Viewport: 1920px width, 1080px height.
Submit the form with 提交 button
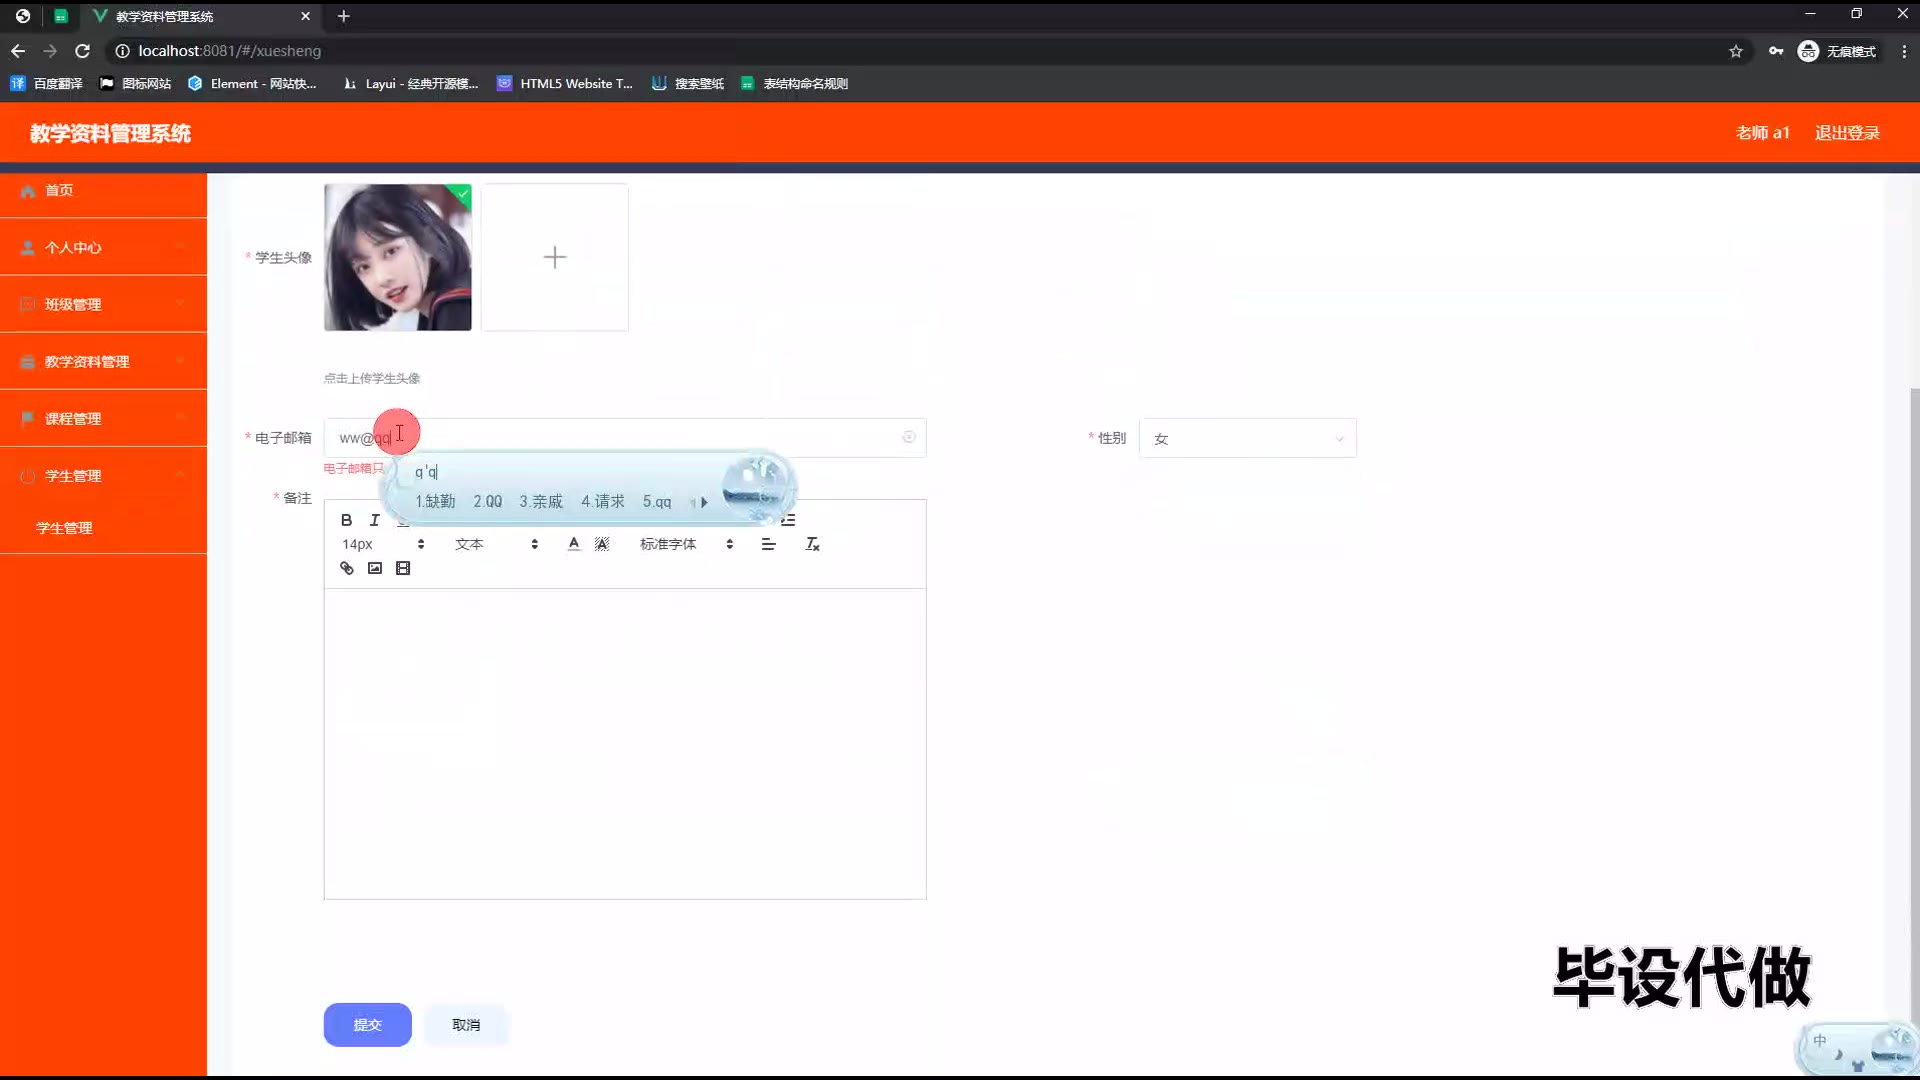coord(368,1025)
